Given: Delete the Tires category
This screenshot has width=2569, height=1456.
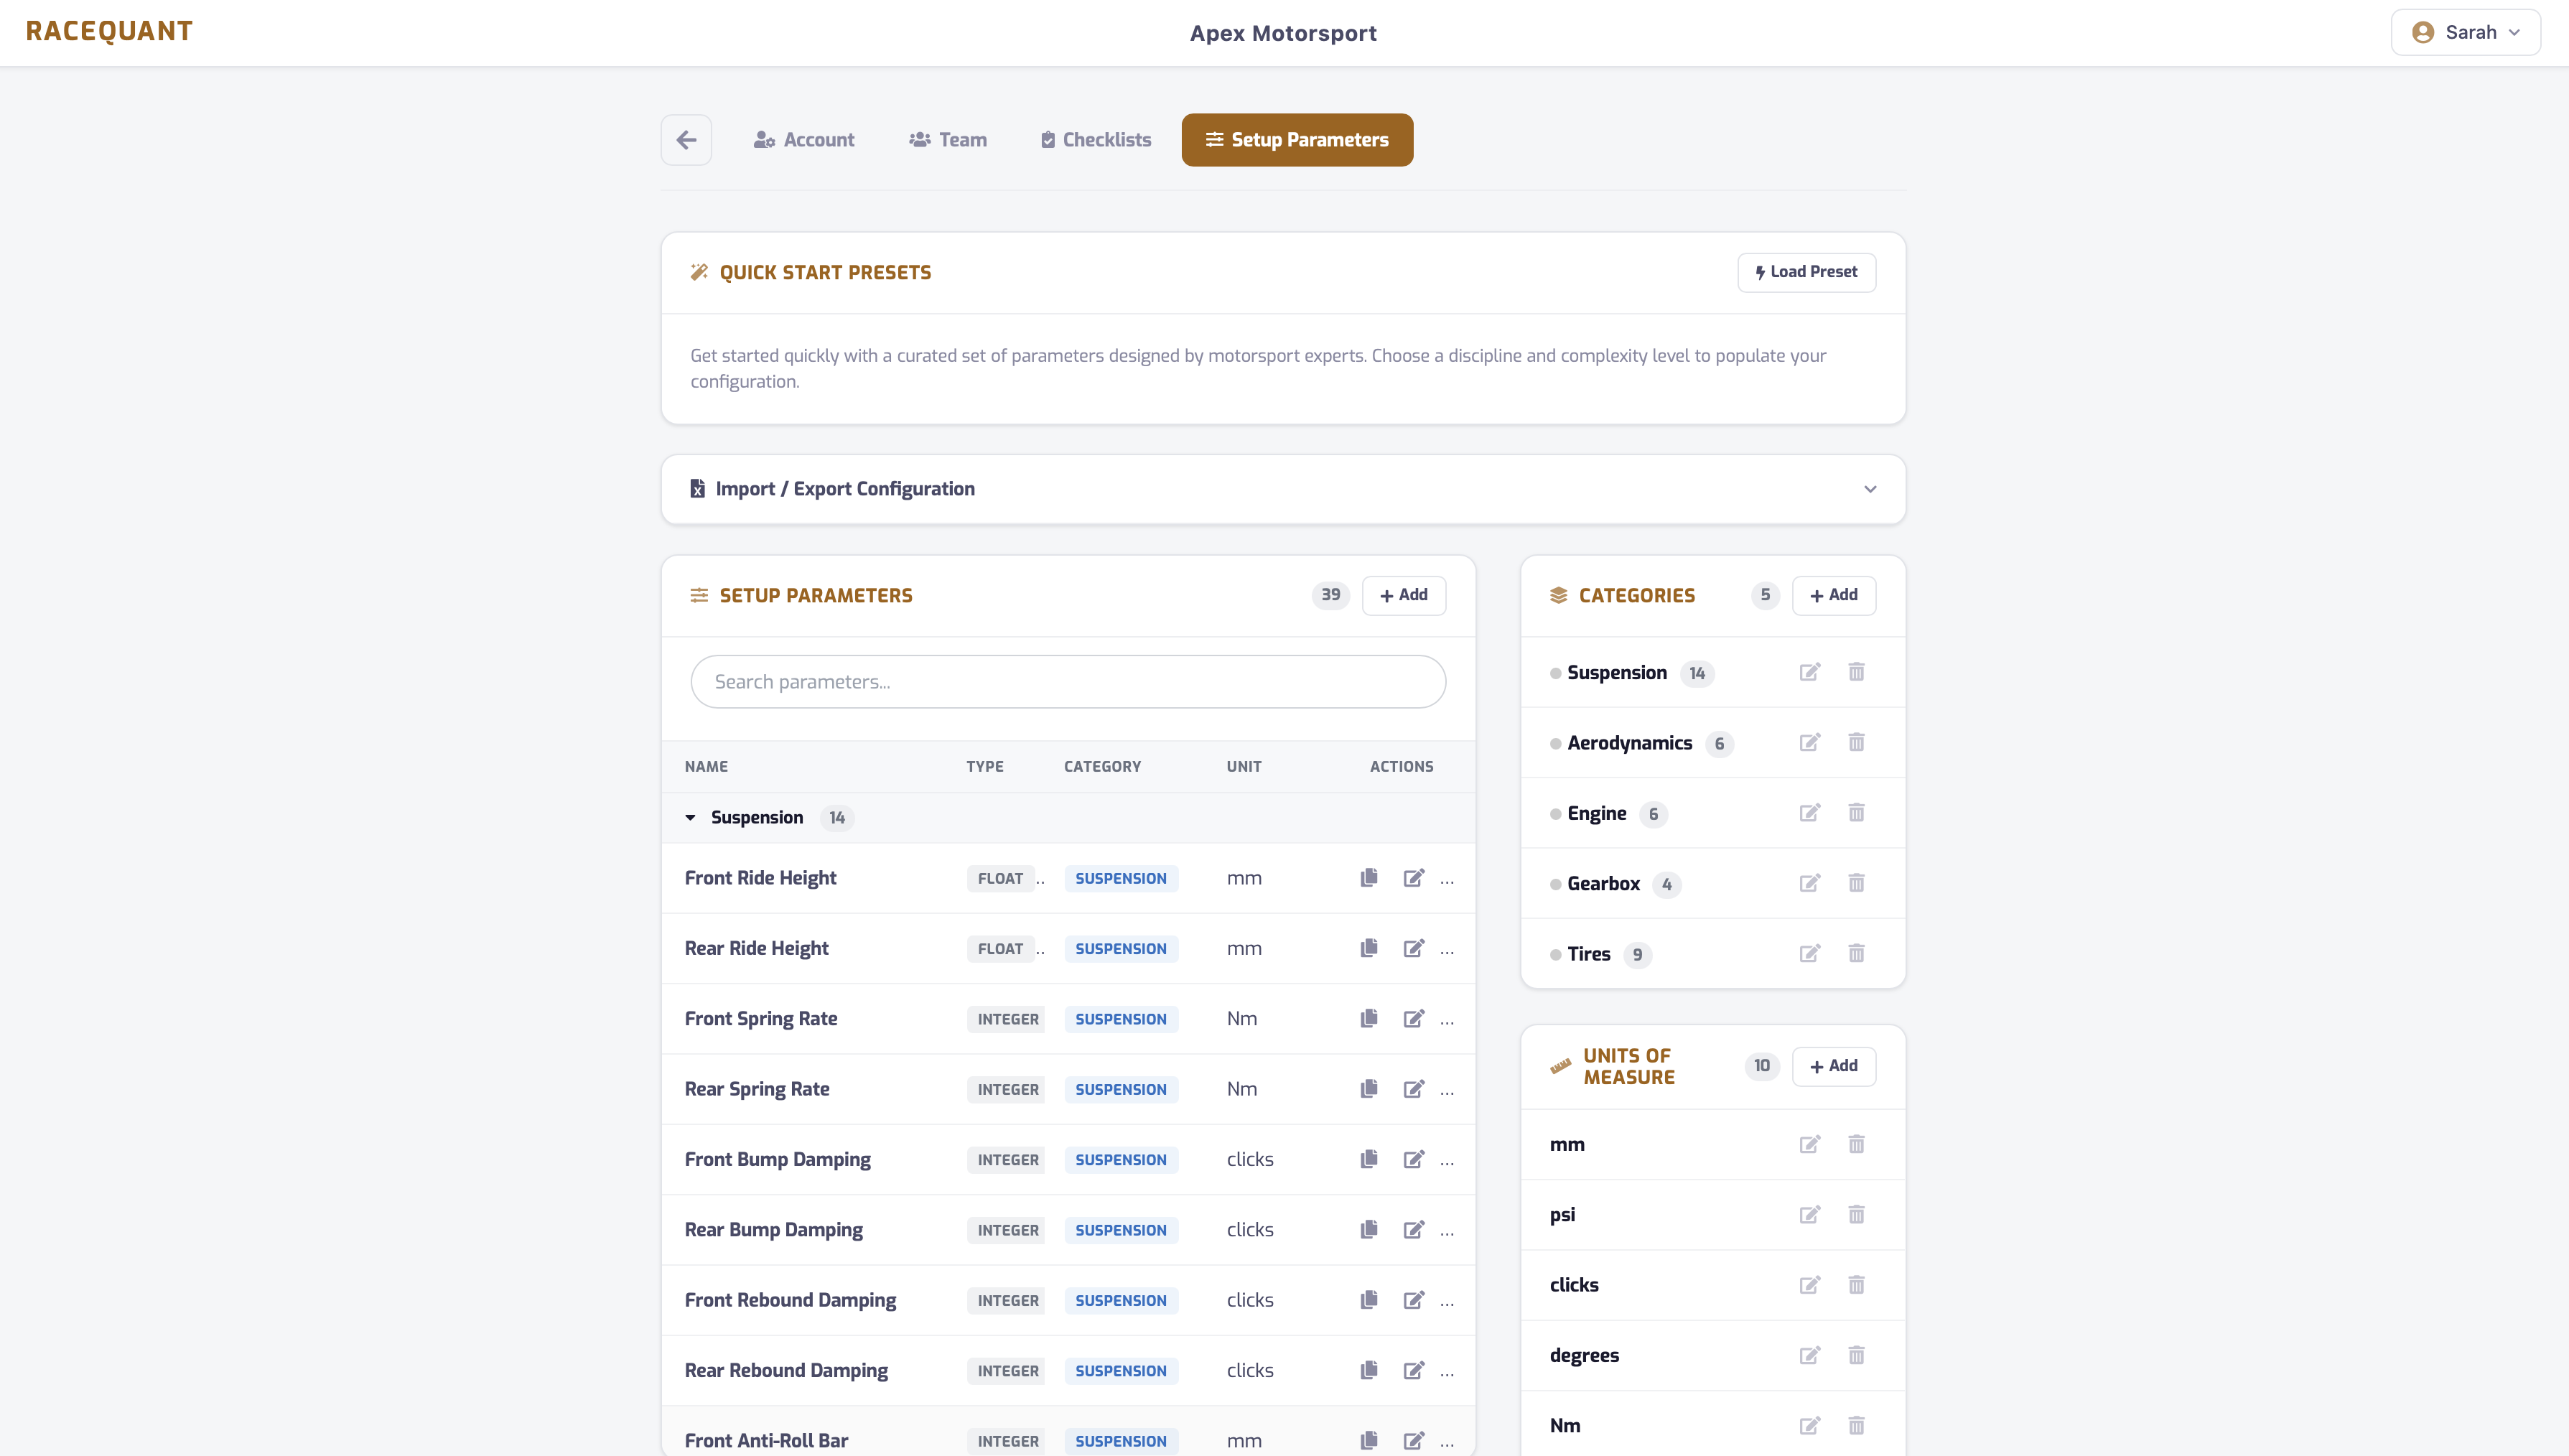Looking at the screenshot, I should [x=1856, y=953].
